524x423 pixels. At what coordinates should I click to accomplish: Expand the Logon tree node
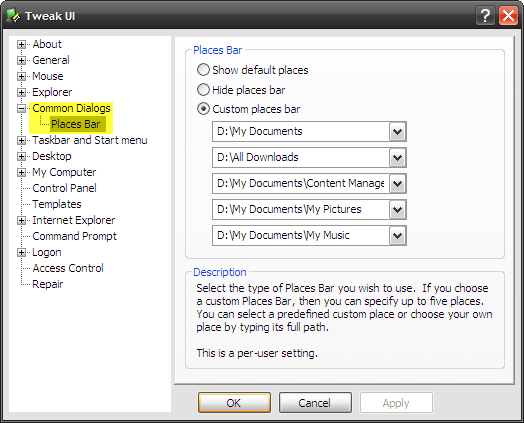tap(21, 253)
